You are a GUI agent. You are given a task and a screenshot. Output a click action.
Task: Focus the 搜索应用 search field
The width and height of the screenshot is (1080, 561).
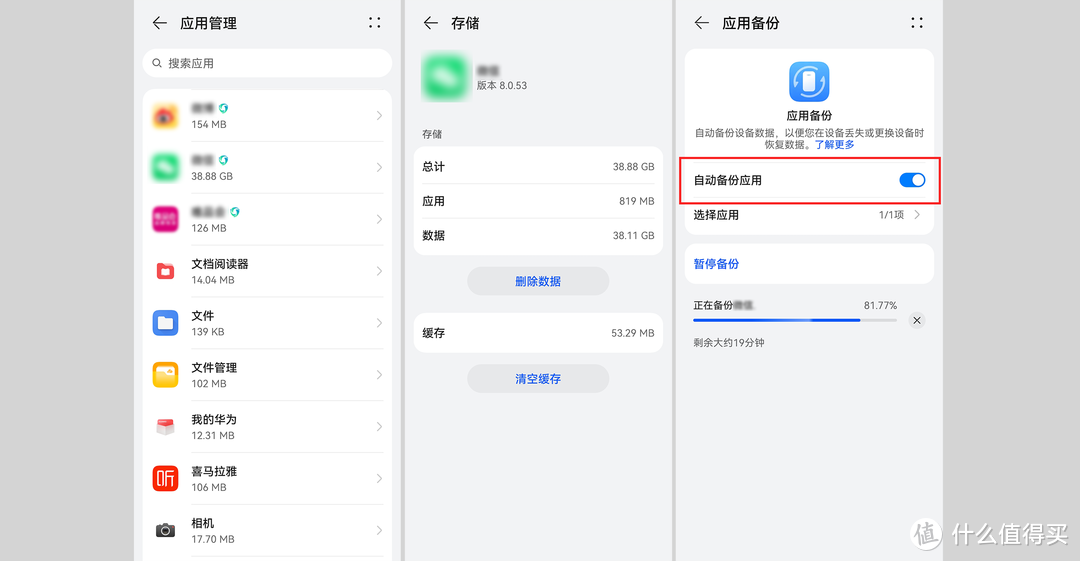pyautogui.click(x=267, y=63)
